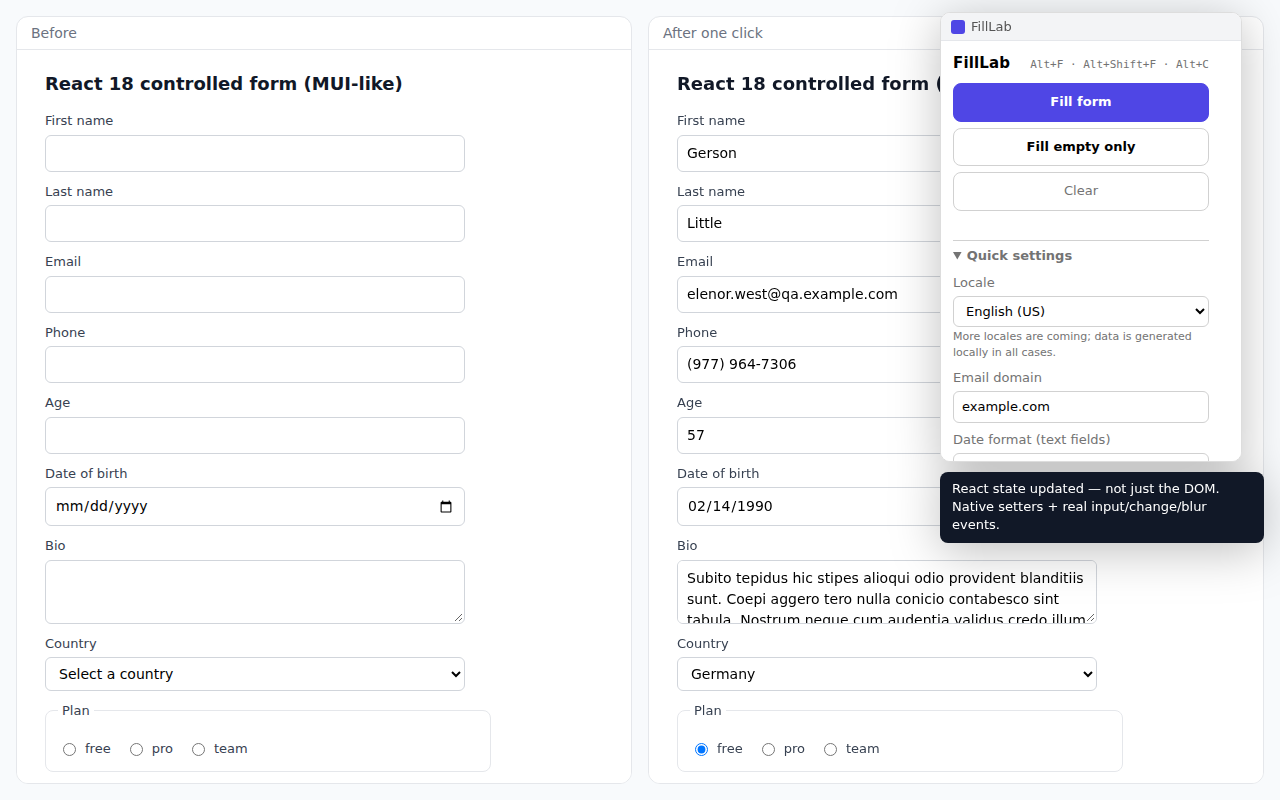Click the Age field showing 57
The image size is (1280, 800).
(809, 436)
